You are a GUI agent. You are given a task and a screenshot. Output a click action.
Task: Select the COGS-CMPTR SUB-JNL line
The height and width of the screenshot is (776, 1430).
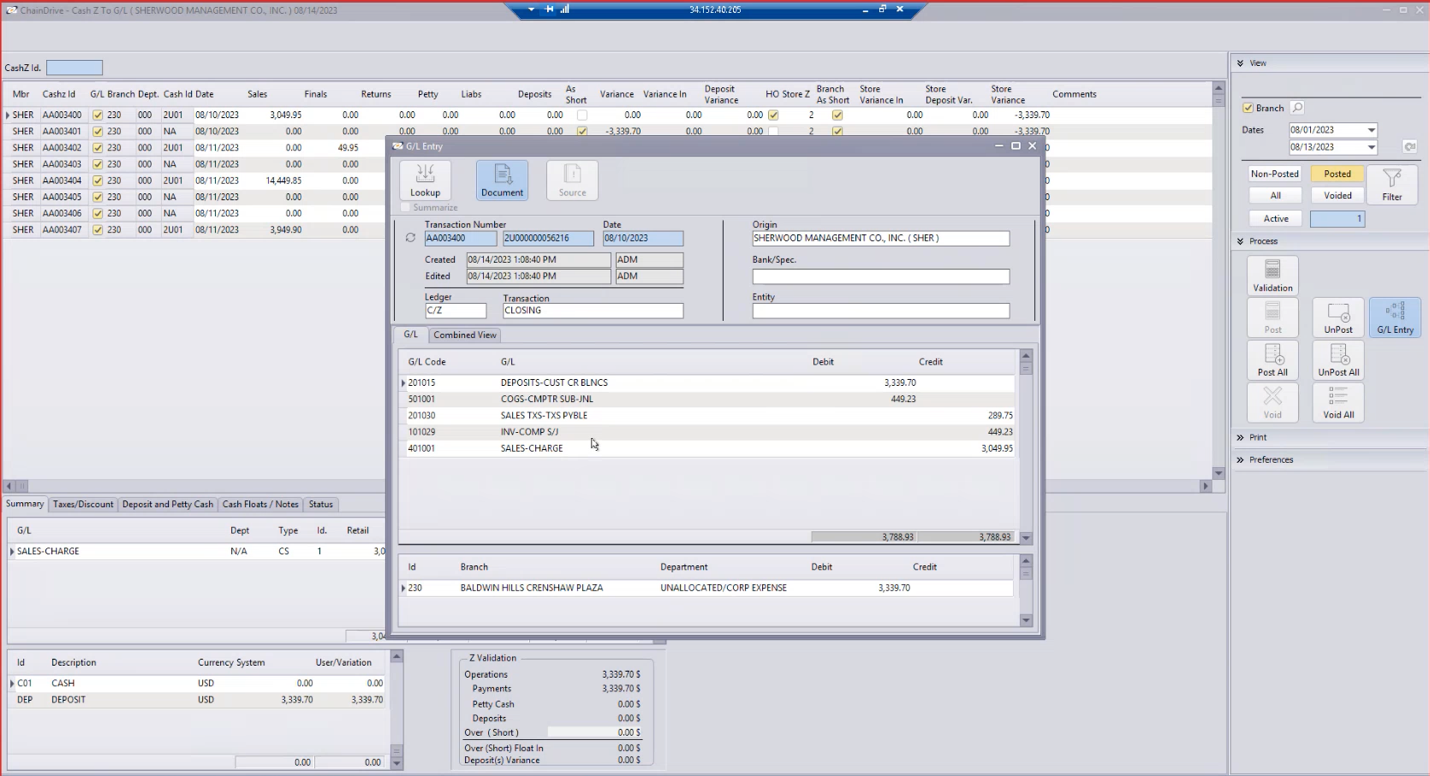707,399
